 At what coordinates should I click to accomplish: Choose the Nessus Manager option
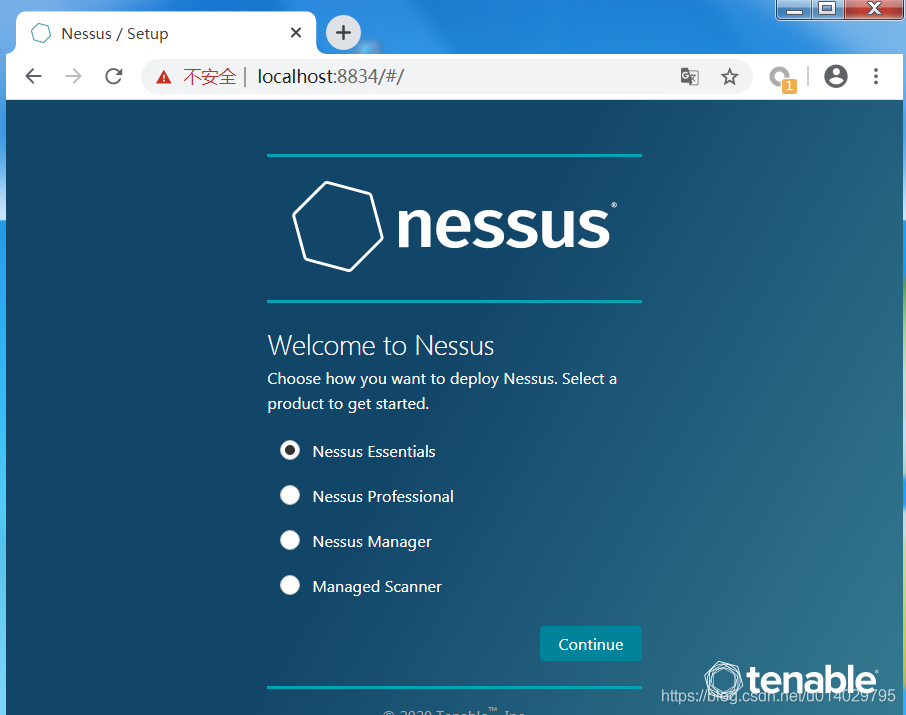(289, 540)
